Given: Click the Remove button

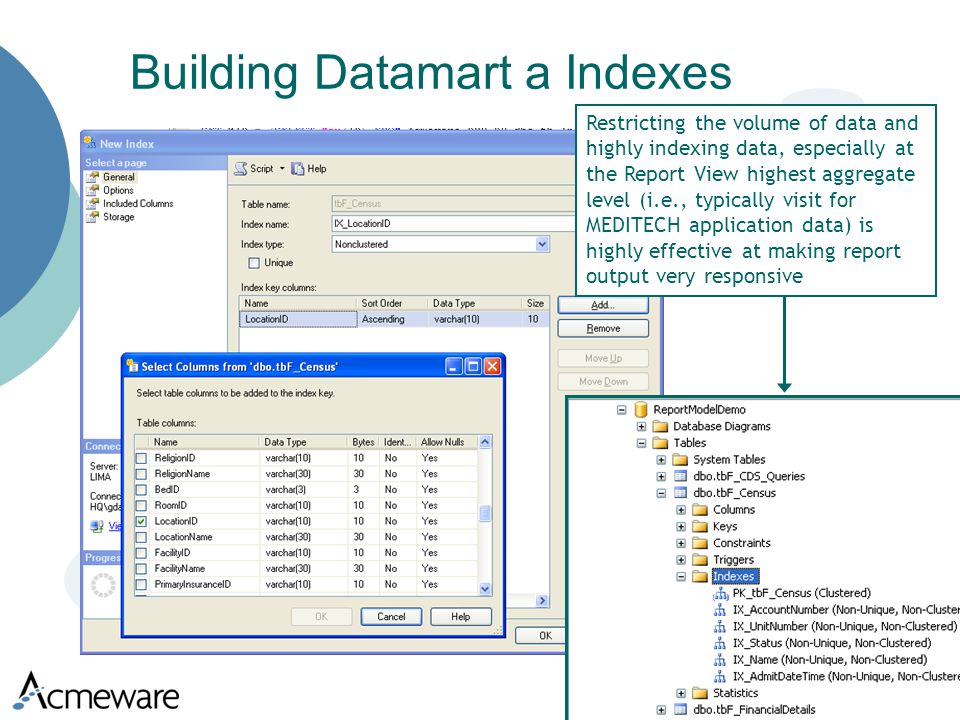Looking at the screenshot, I should (x=603, y=329).
